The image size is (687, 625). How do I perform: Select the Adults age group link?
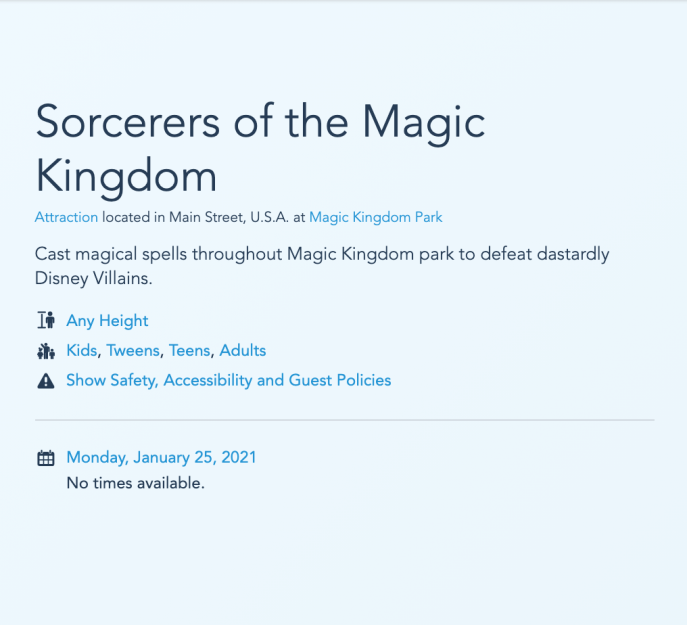click(x=243, y=351)
